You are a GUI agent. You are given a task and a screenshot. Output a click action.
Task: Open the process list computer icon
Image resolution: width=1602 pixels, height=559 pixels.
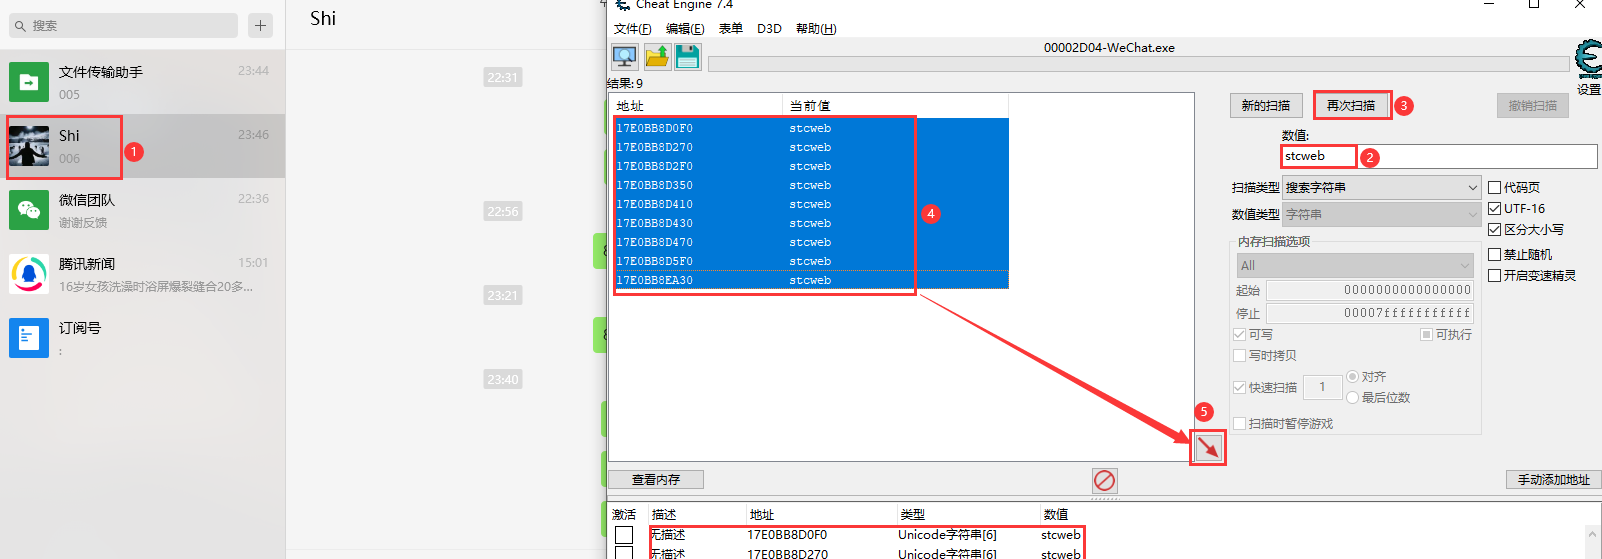(625, 57)
